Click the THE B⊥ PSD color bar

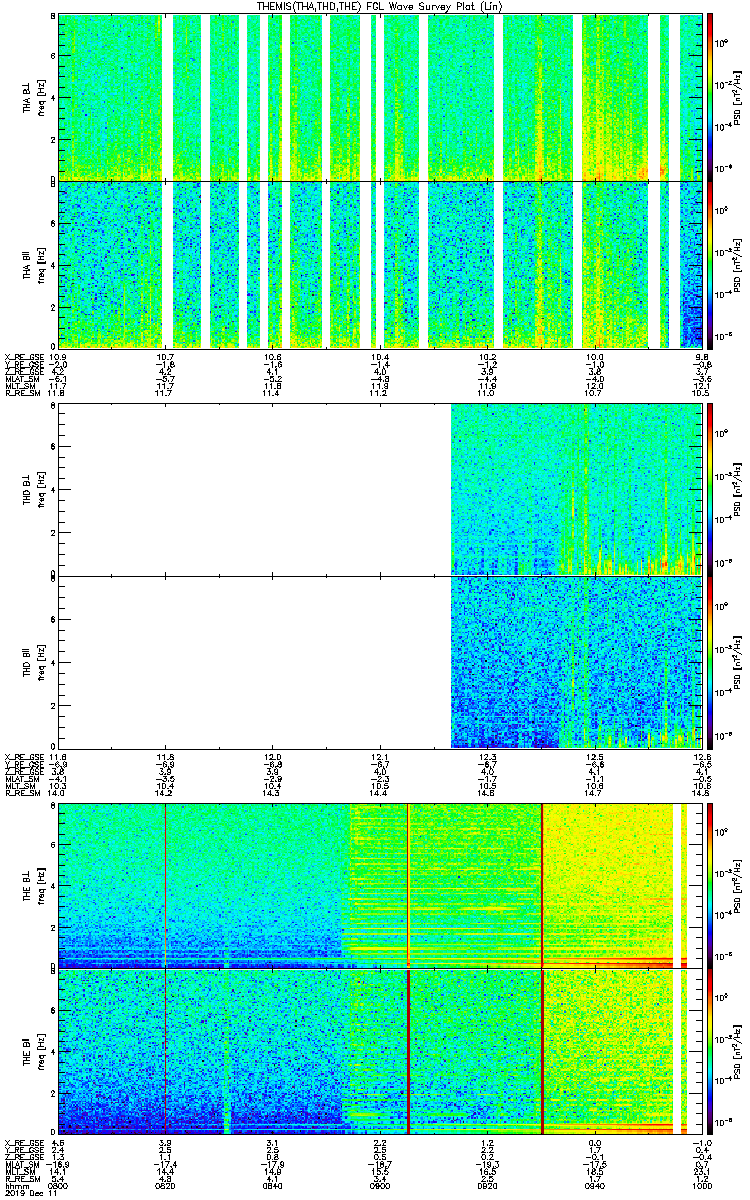pyautogui.click(x=710, y=886)
